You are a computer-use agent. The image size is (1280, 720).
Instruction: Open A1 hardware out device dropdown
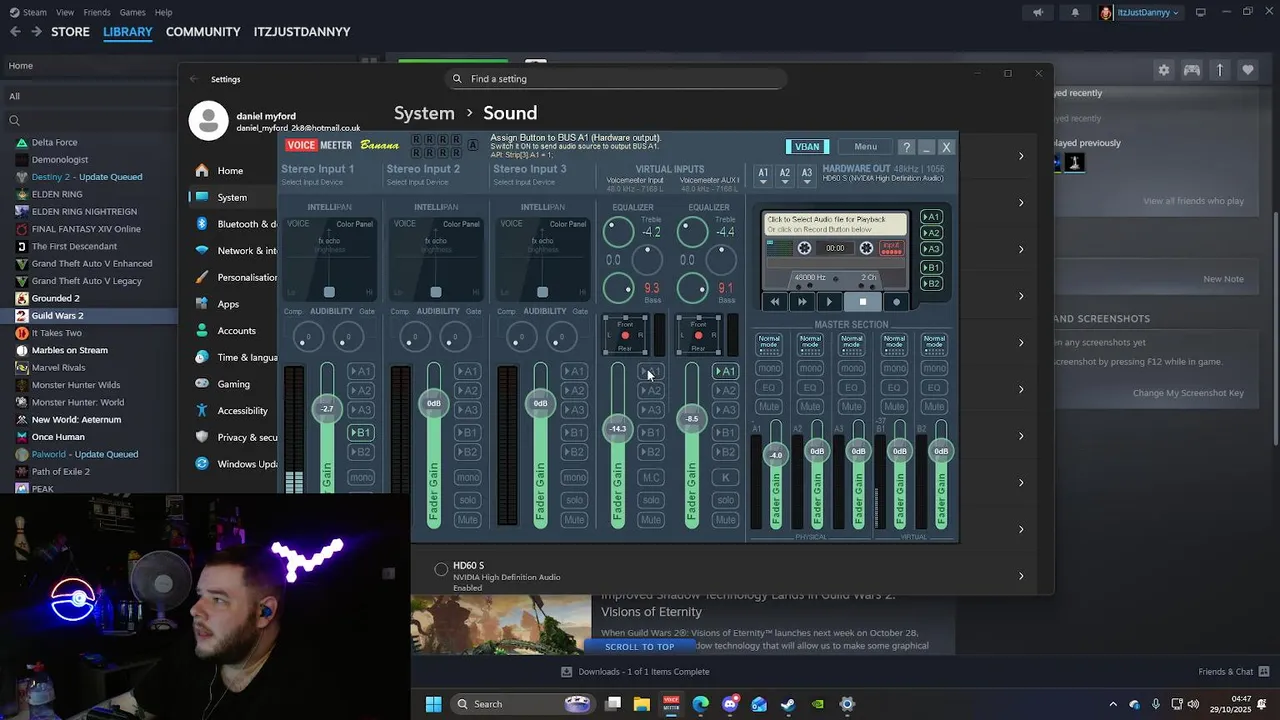(763, 175)
